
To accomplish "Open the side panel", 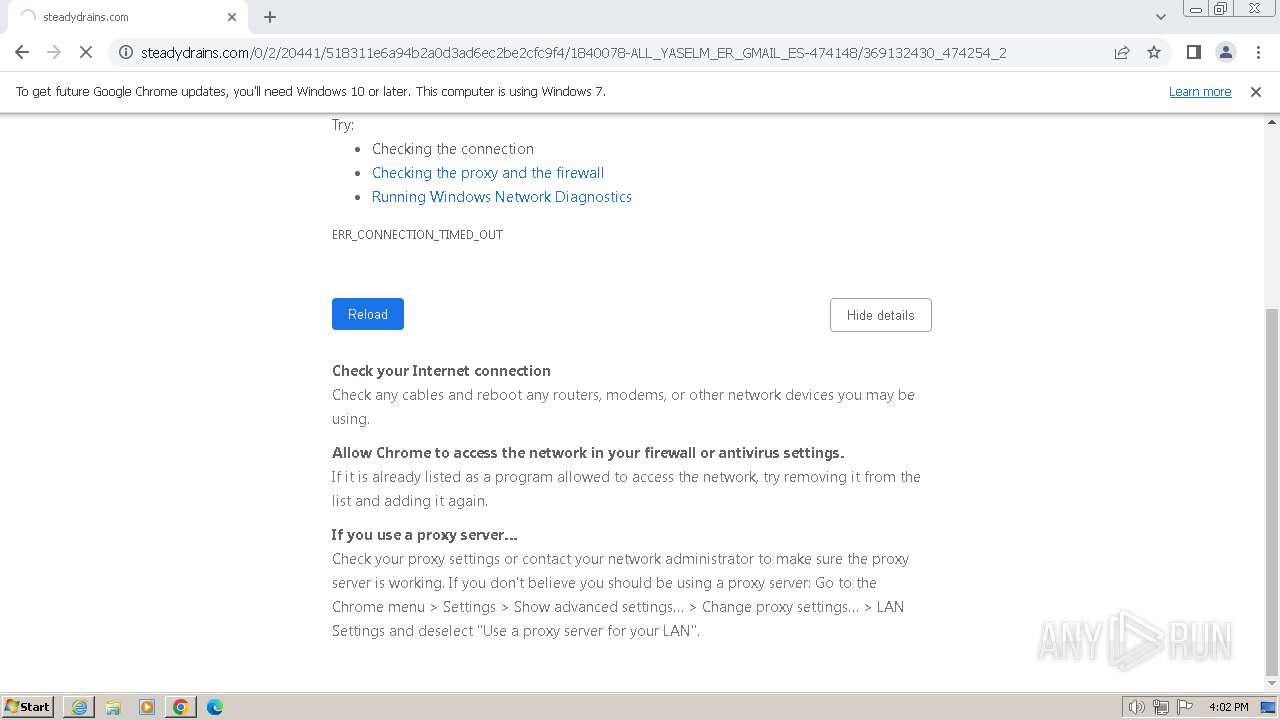I will [x=1193, y=52].
